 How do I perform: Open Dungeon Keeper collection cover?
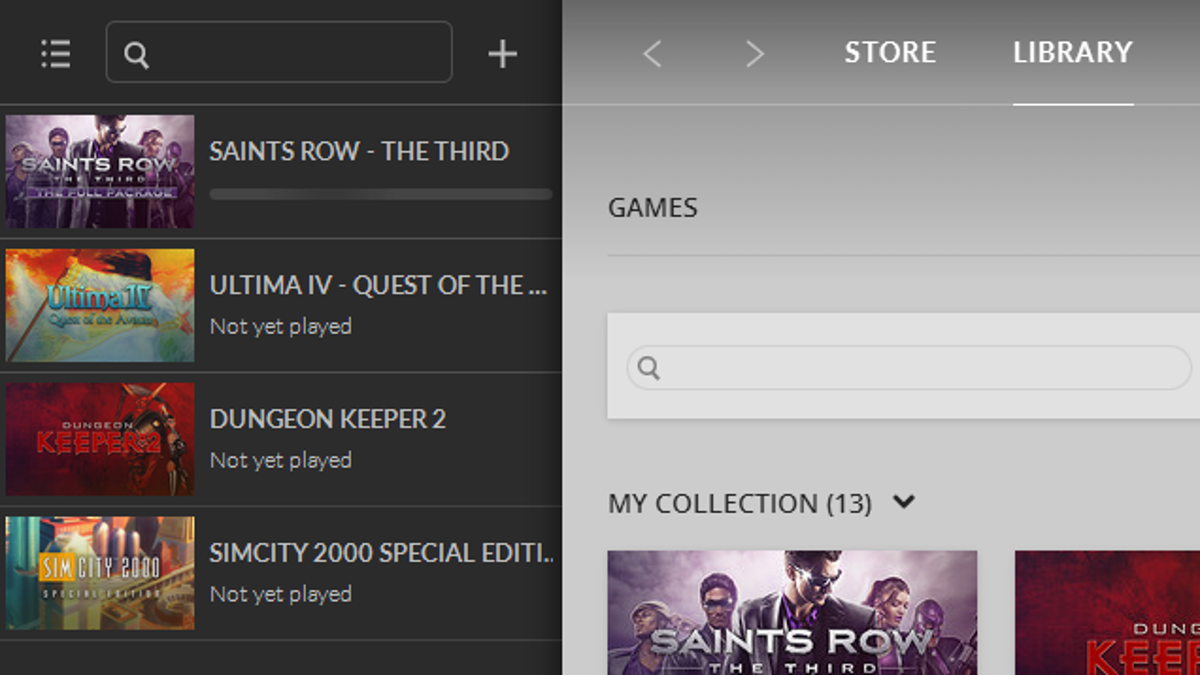pos(1107,612)
